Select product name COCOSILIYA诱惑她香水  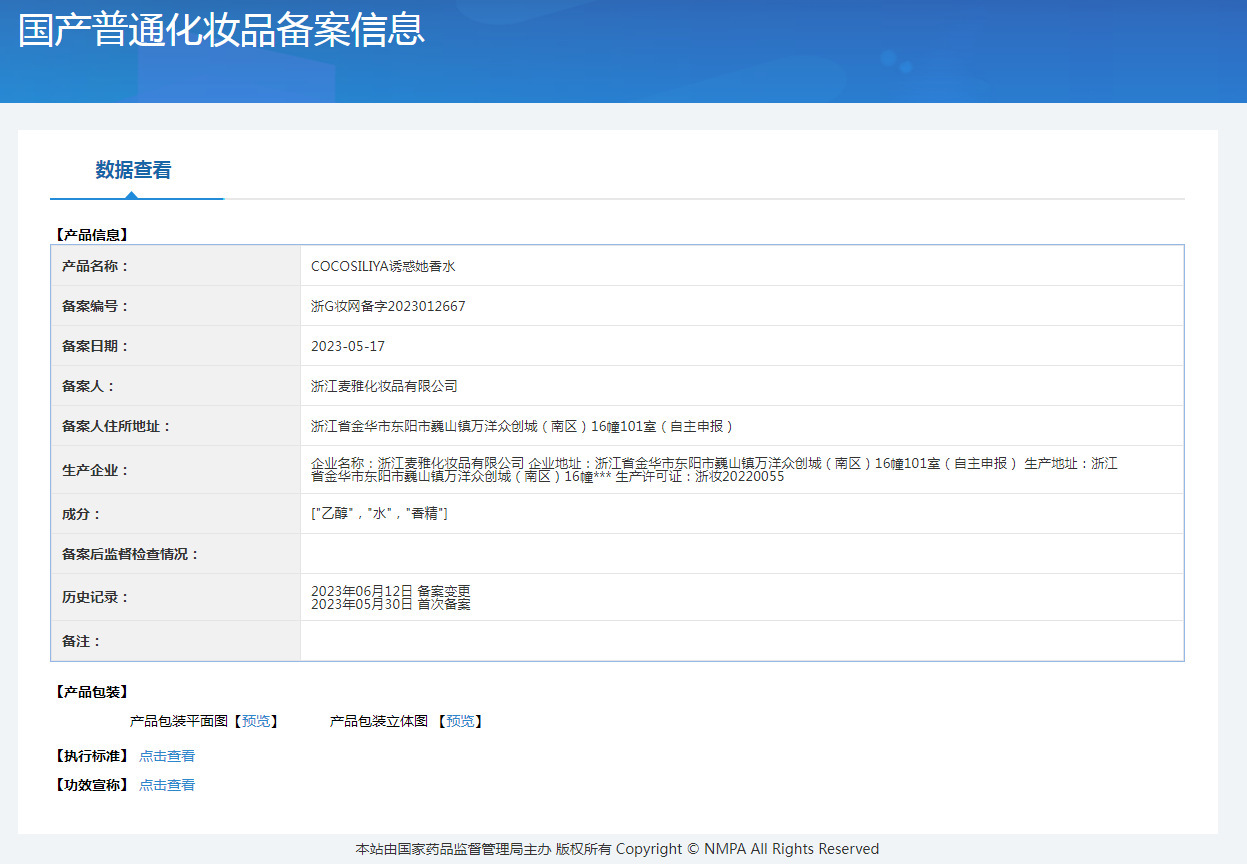tap(383, 266)
